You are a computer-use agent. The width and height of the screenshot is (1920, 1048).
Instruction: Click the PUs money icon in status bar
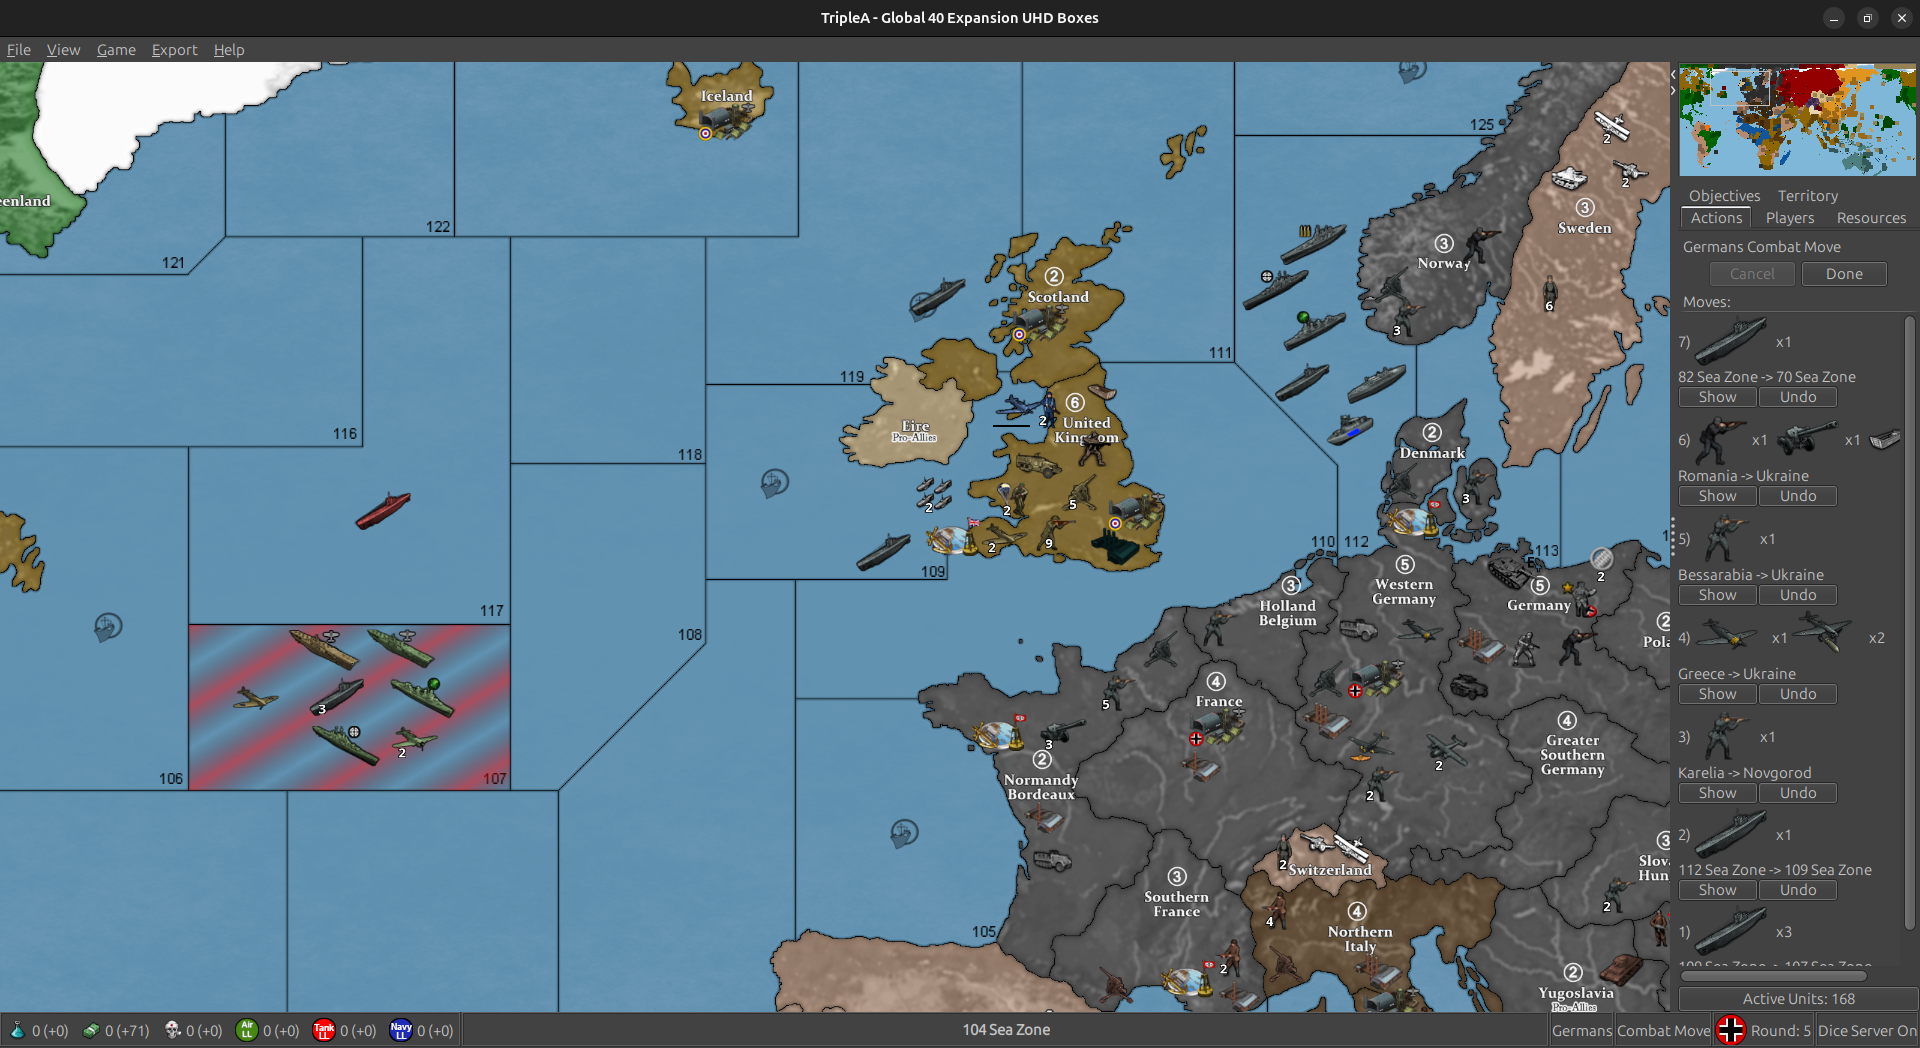pyautogui.click(x=91, y=1030)
